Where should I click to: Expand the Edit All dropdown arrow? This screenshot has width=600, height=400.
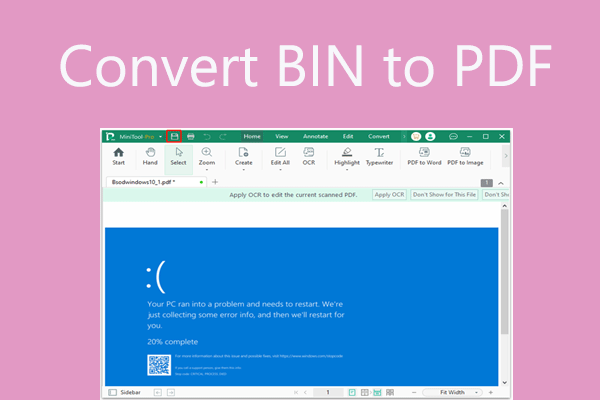pos(280,170)
